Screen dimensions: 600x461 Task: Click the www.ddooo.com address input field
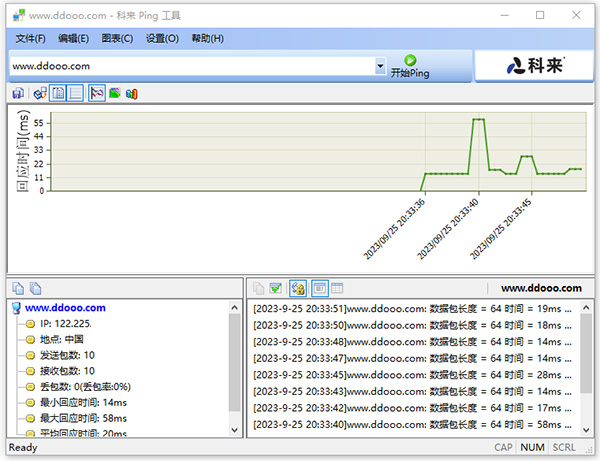[x=192, y=66]
